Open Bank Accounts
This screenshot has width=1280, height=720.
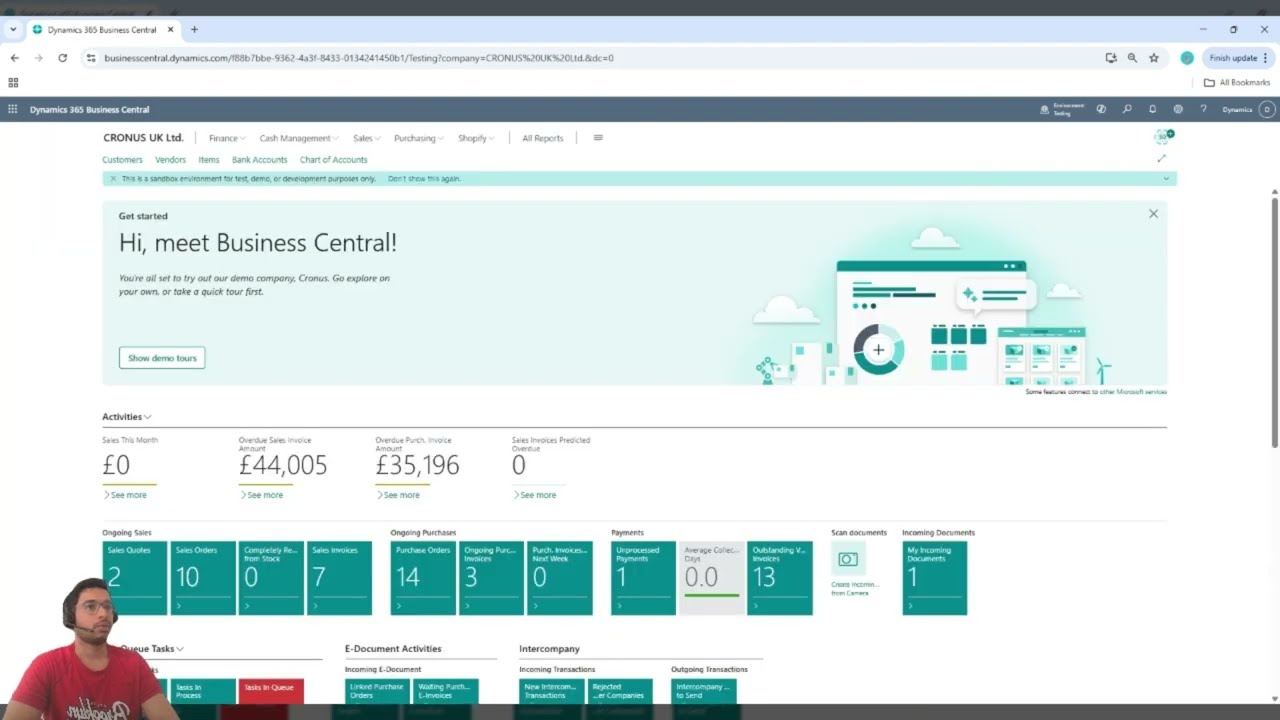(259, 159)
